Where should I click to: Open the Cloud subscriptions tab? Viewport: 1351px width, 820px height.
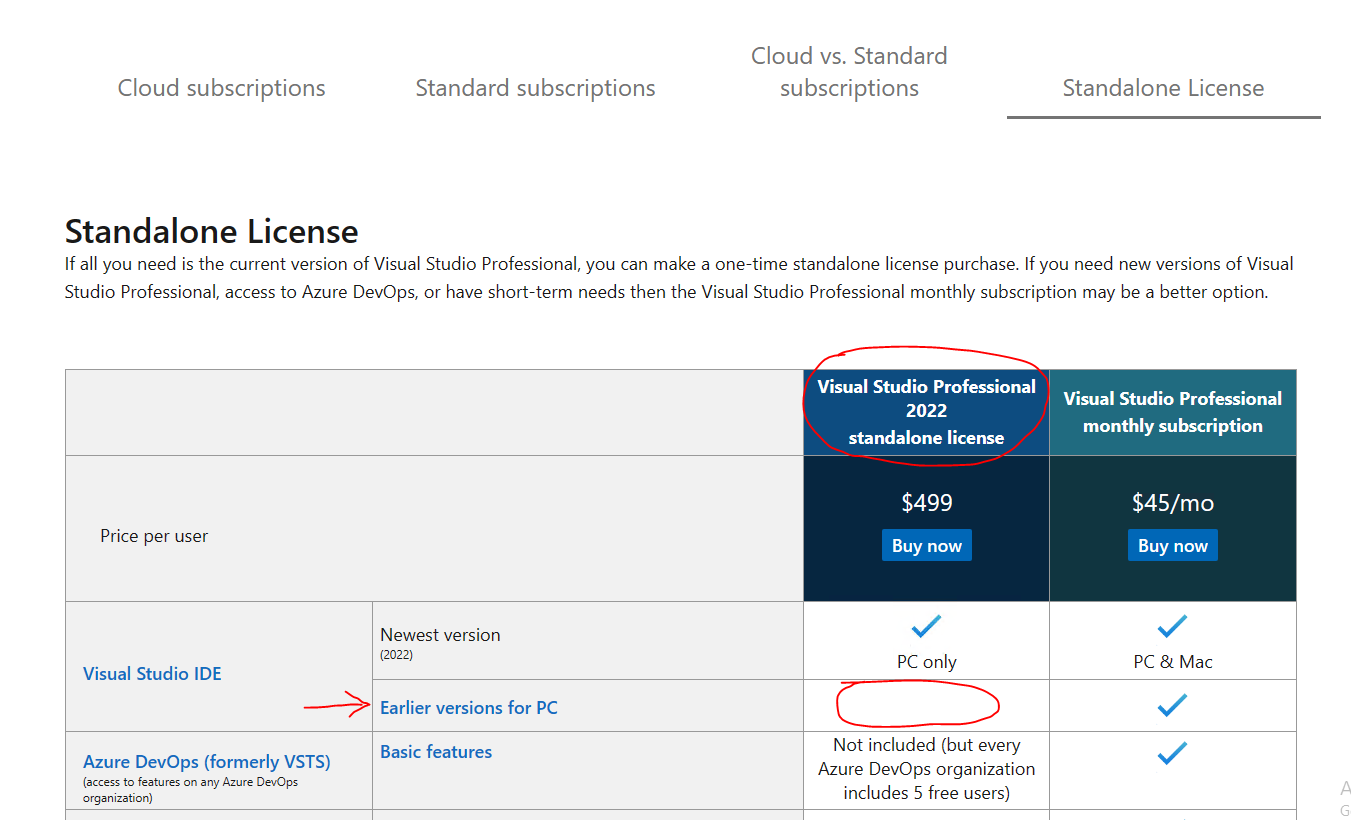[x=221, y=88]
